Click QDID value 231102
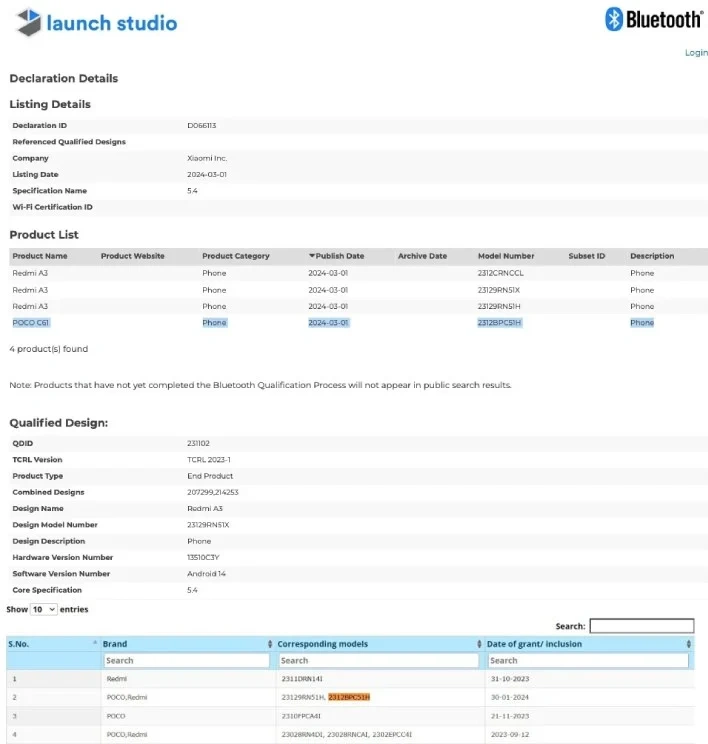This screenshot has width=708, height=744. coord(198,443)
